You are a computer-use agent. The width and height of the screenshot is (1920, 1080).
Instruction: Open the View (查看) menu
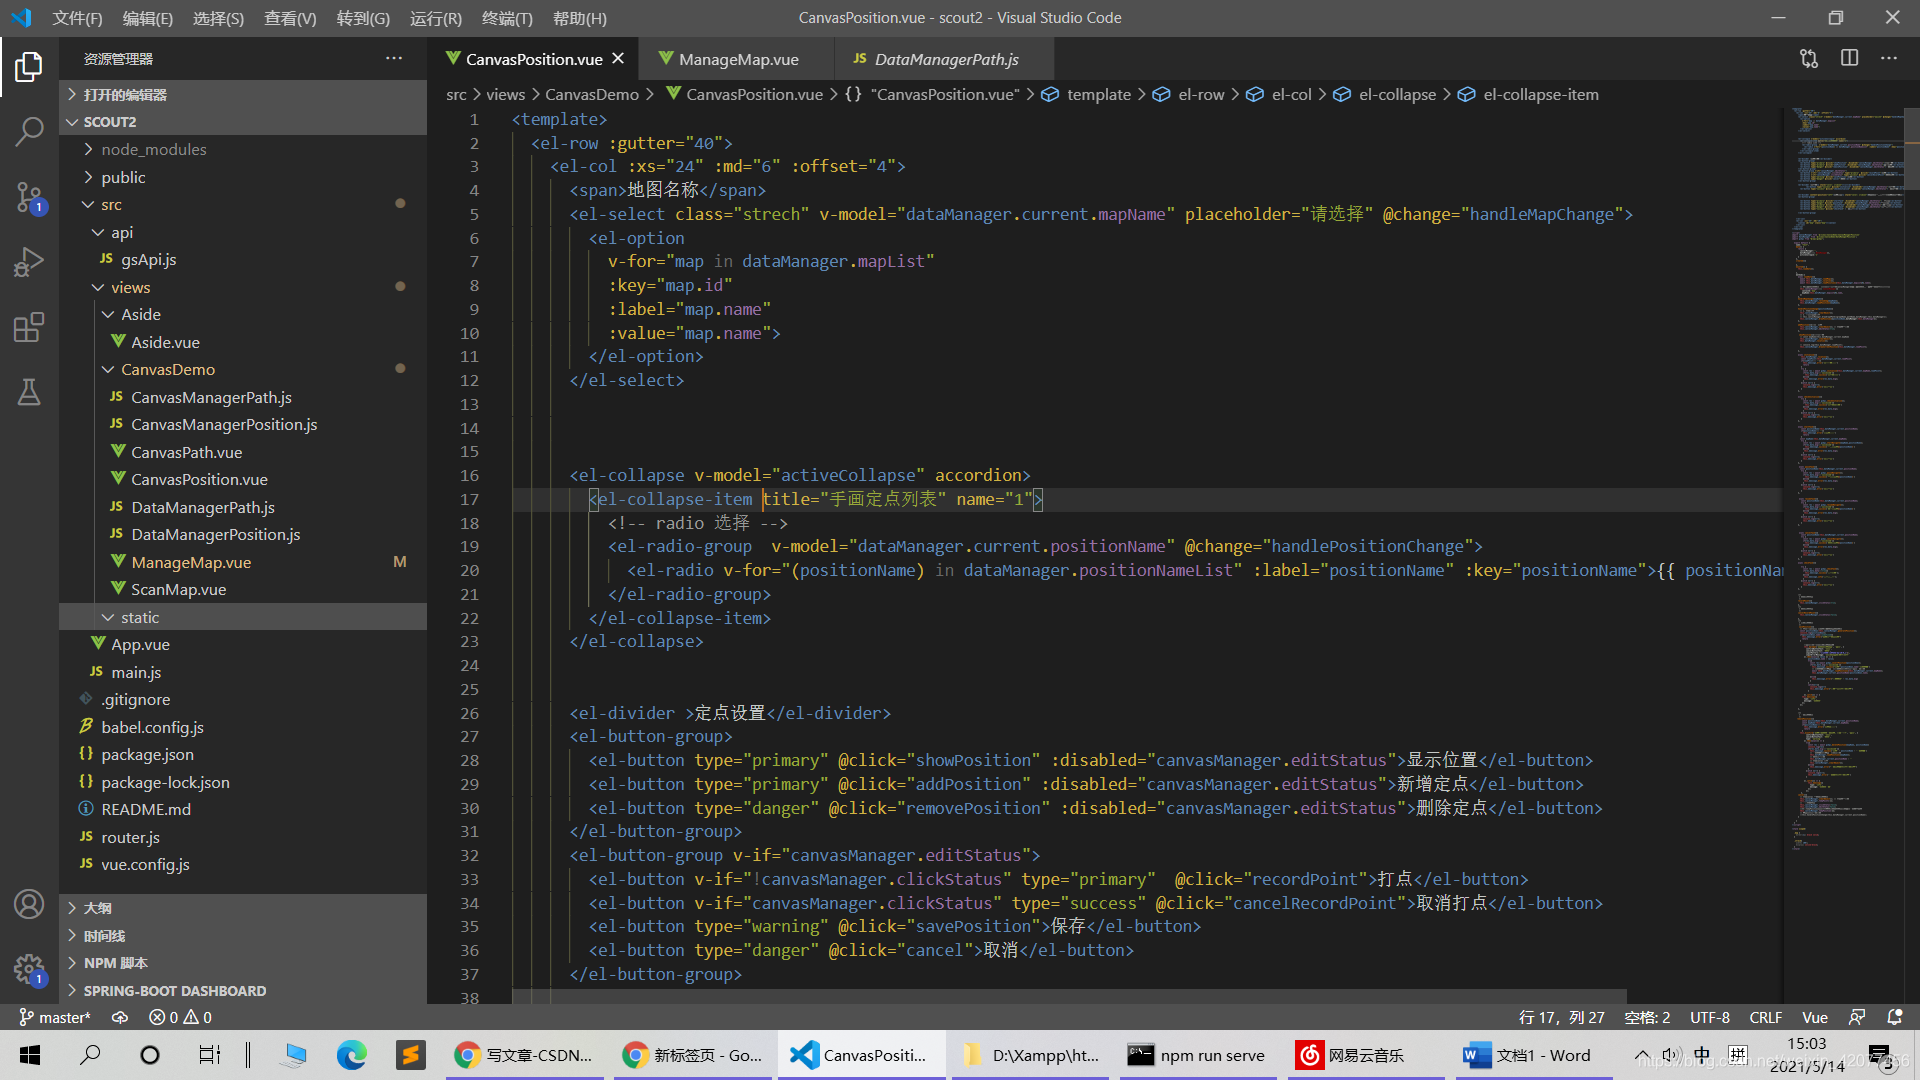pos(290,18)
